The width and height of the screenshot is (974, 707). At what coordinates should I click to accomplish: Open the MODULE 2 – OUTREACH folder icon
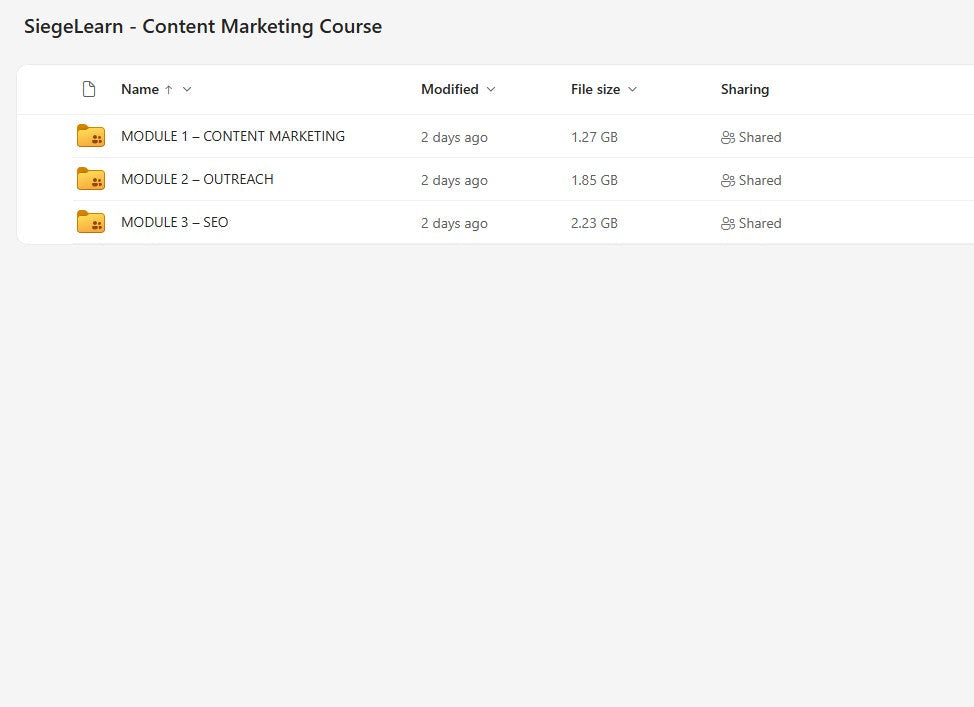(x=91, y=178)
